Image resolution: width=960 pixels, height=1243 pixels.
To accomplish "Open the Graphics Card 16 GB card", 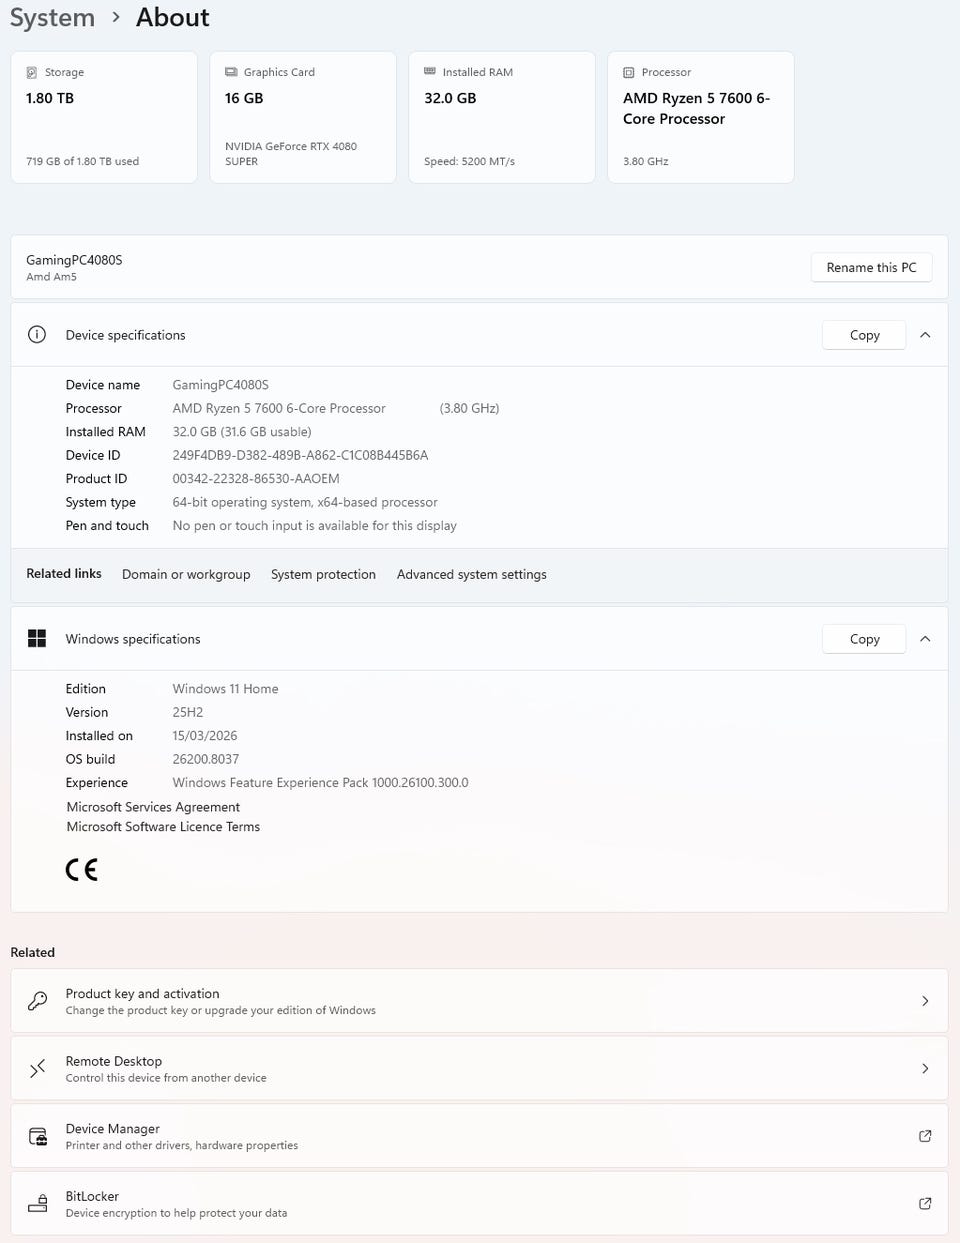I will pos(303,117).
